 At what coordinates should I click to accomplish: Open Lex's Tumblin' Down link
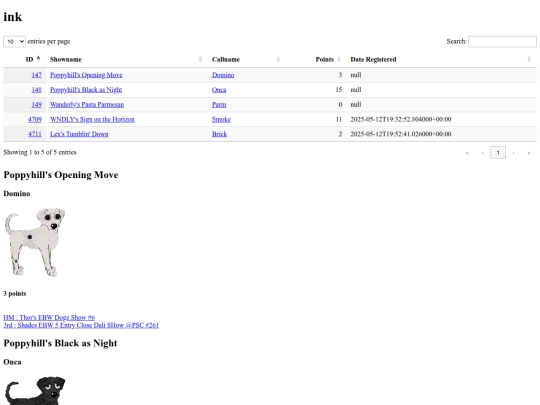pos(79,134)
